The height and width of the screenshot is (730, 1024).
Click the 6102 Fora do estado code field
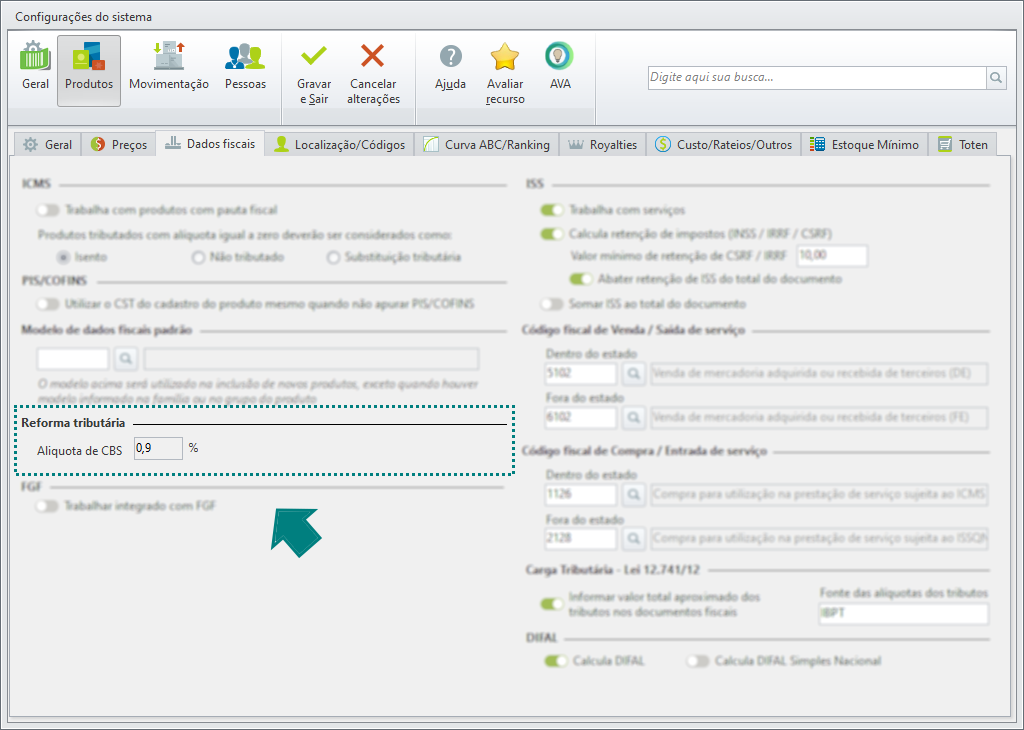point(581,417)
